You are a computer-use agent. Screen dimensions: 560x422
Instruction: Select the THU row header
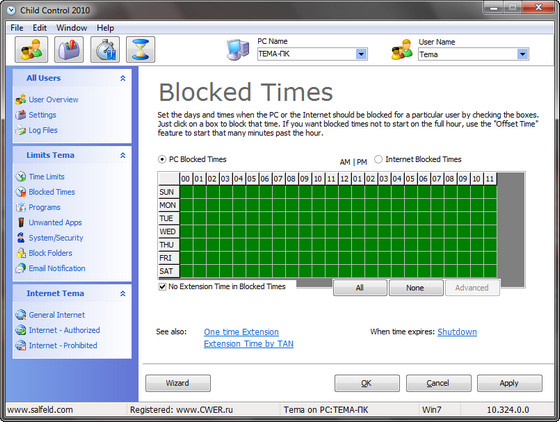[169, 245]
